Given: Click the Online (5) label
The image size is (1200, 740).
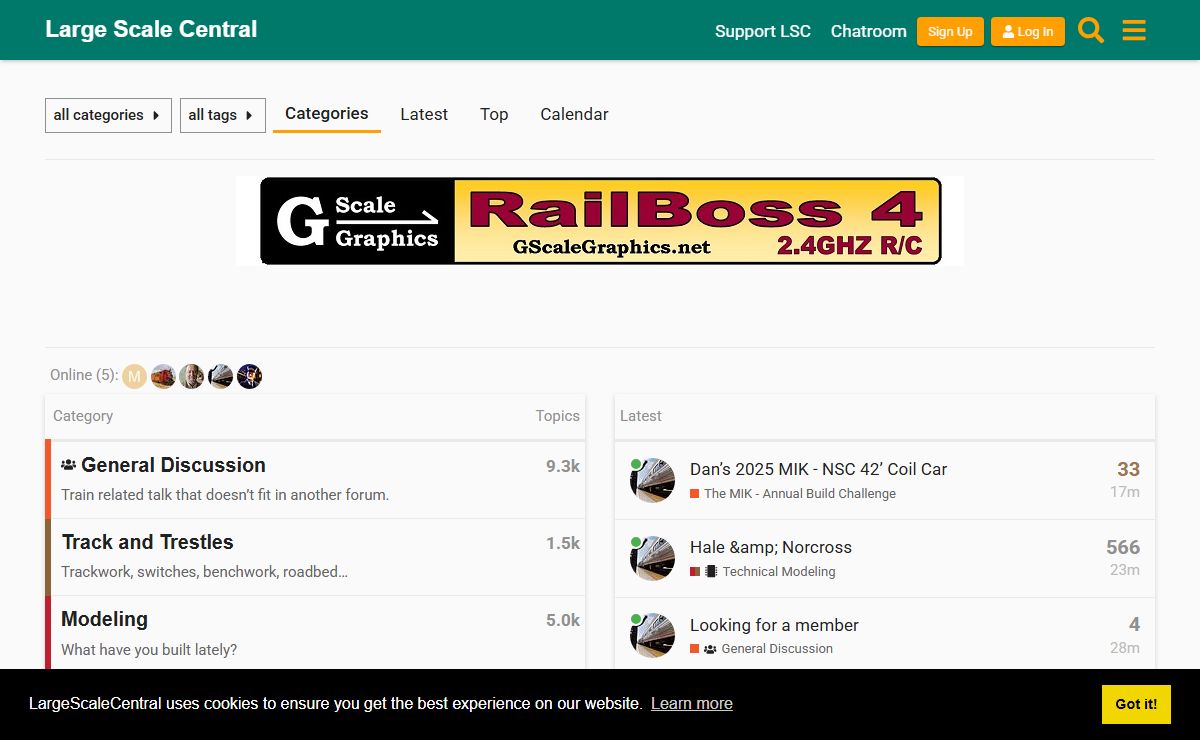Looking at the screenshot, I should pos(84,375).
